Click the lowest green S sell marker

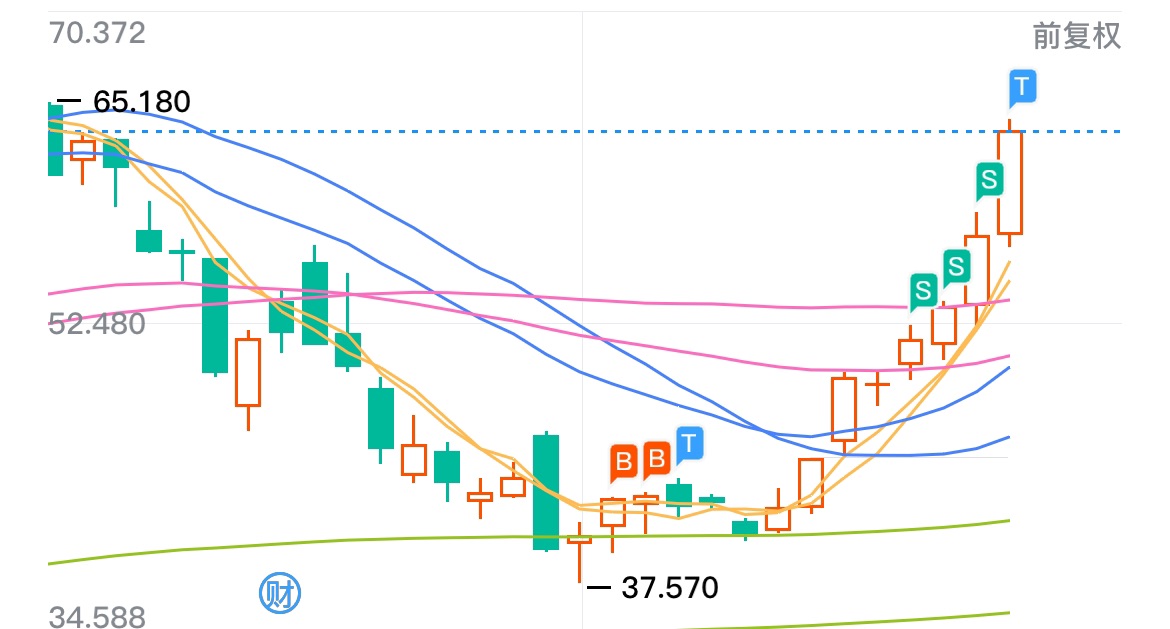click(x=923, y=291)
